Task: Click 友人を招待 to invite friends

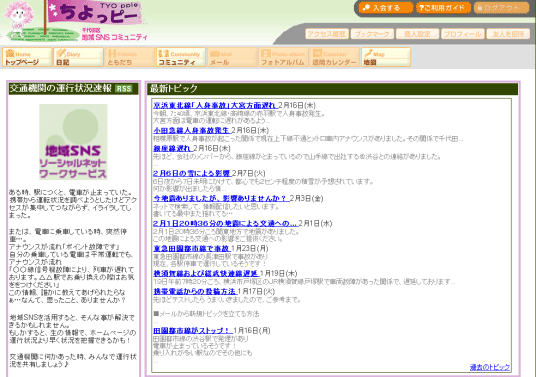Action: (x=508, y=34)
